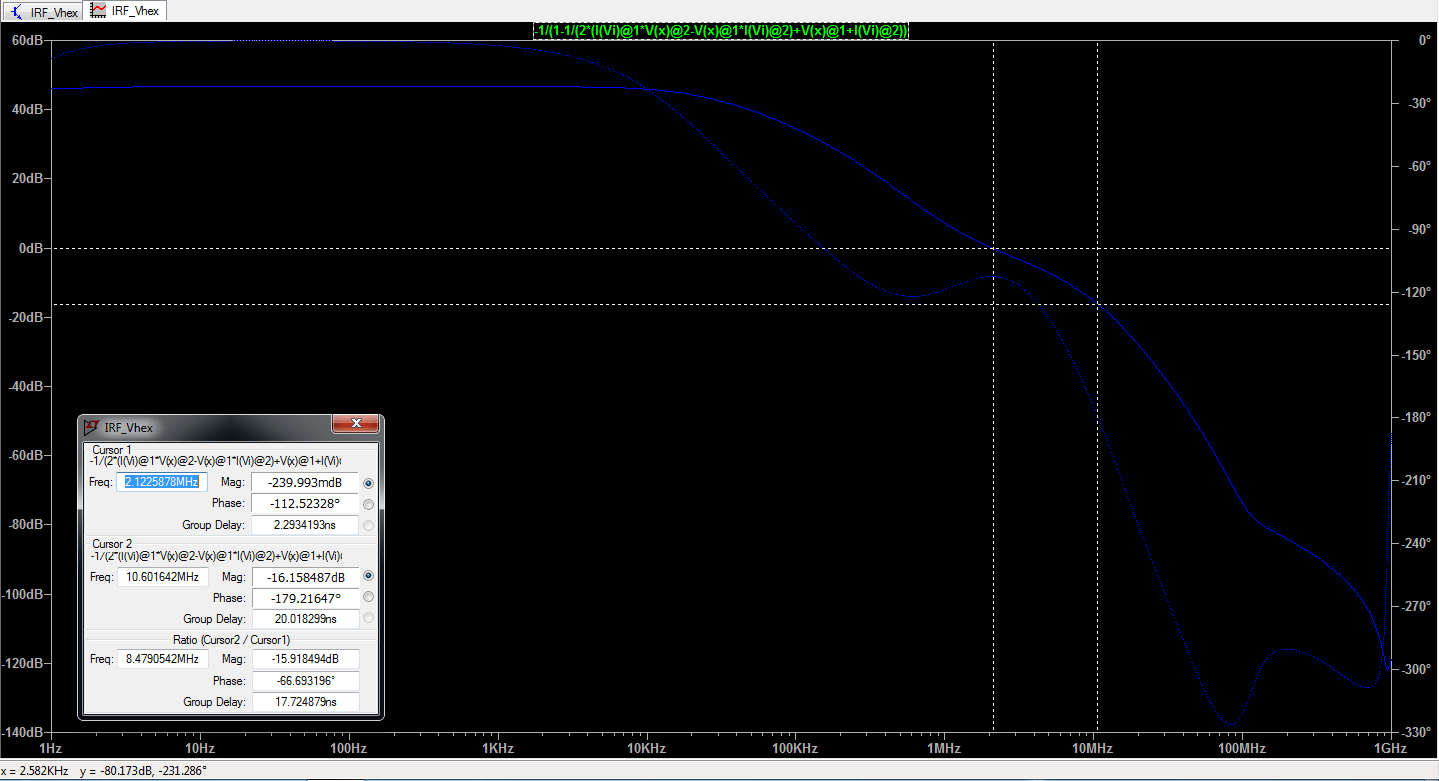Click the status bar coordinate readout
Image resolution: width=1439 pixels, height=781 pixels.
tap(104, 771)
